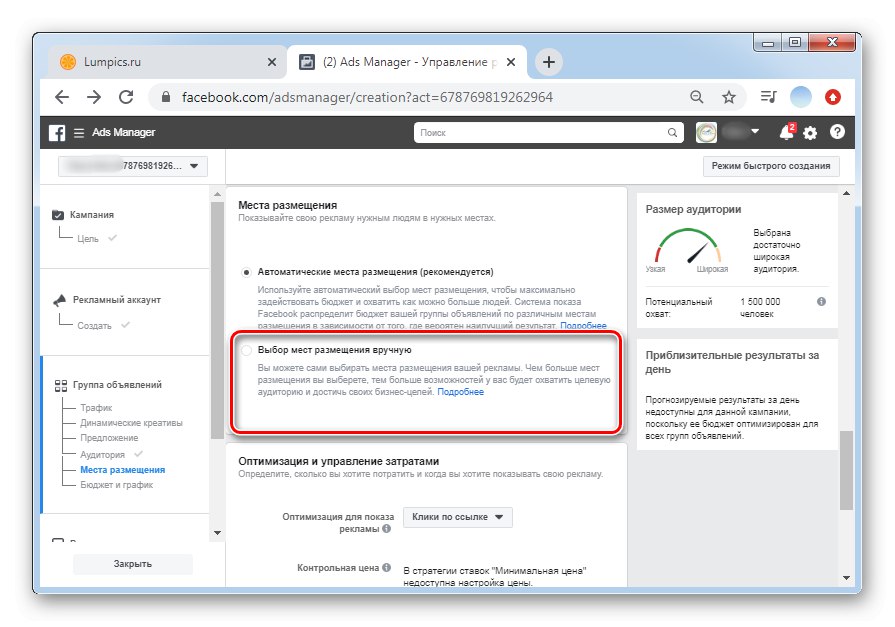
Task: Open a new browser tab
Action: coord(549,62)
